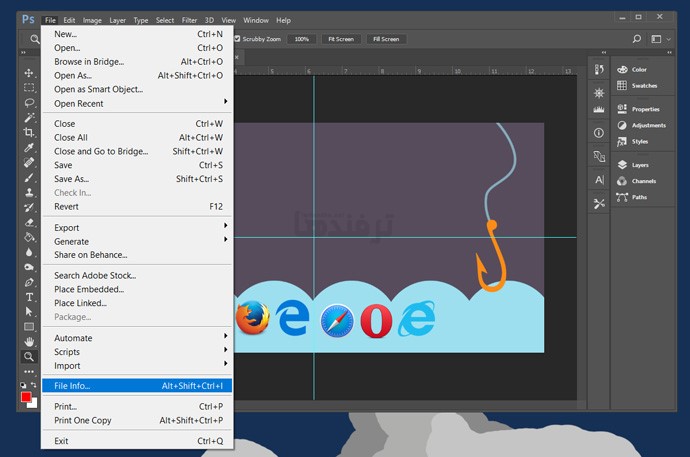Click the Firefox logo on canvas
The height and width of the screenshot is (457, 690).
253,318
